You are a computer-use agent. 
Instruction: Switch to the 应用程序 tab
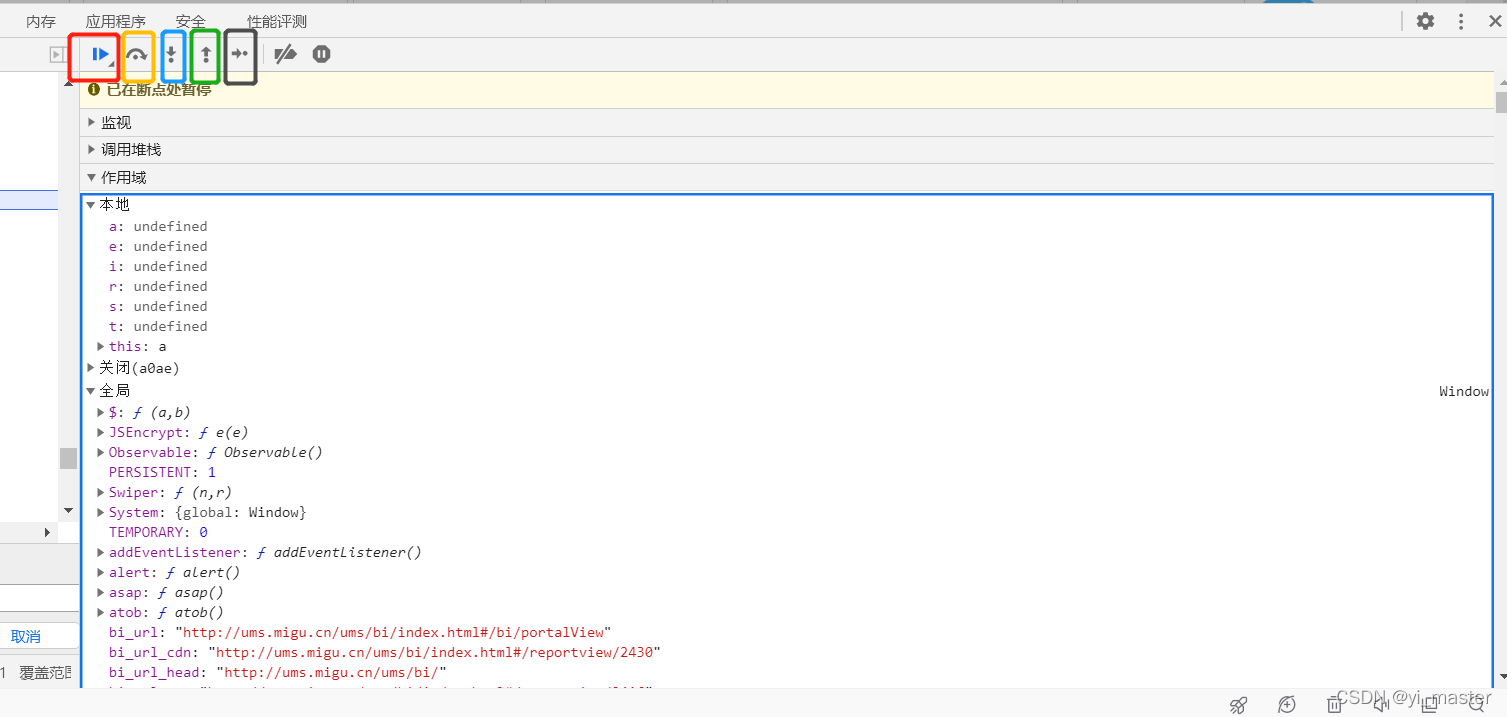[116, 21]
